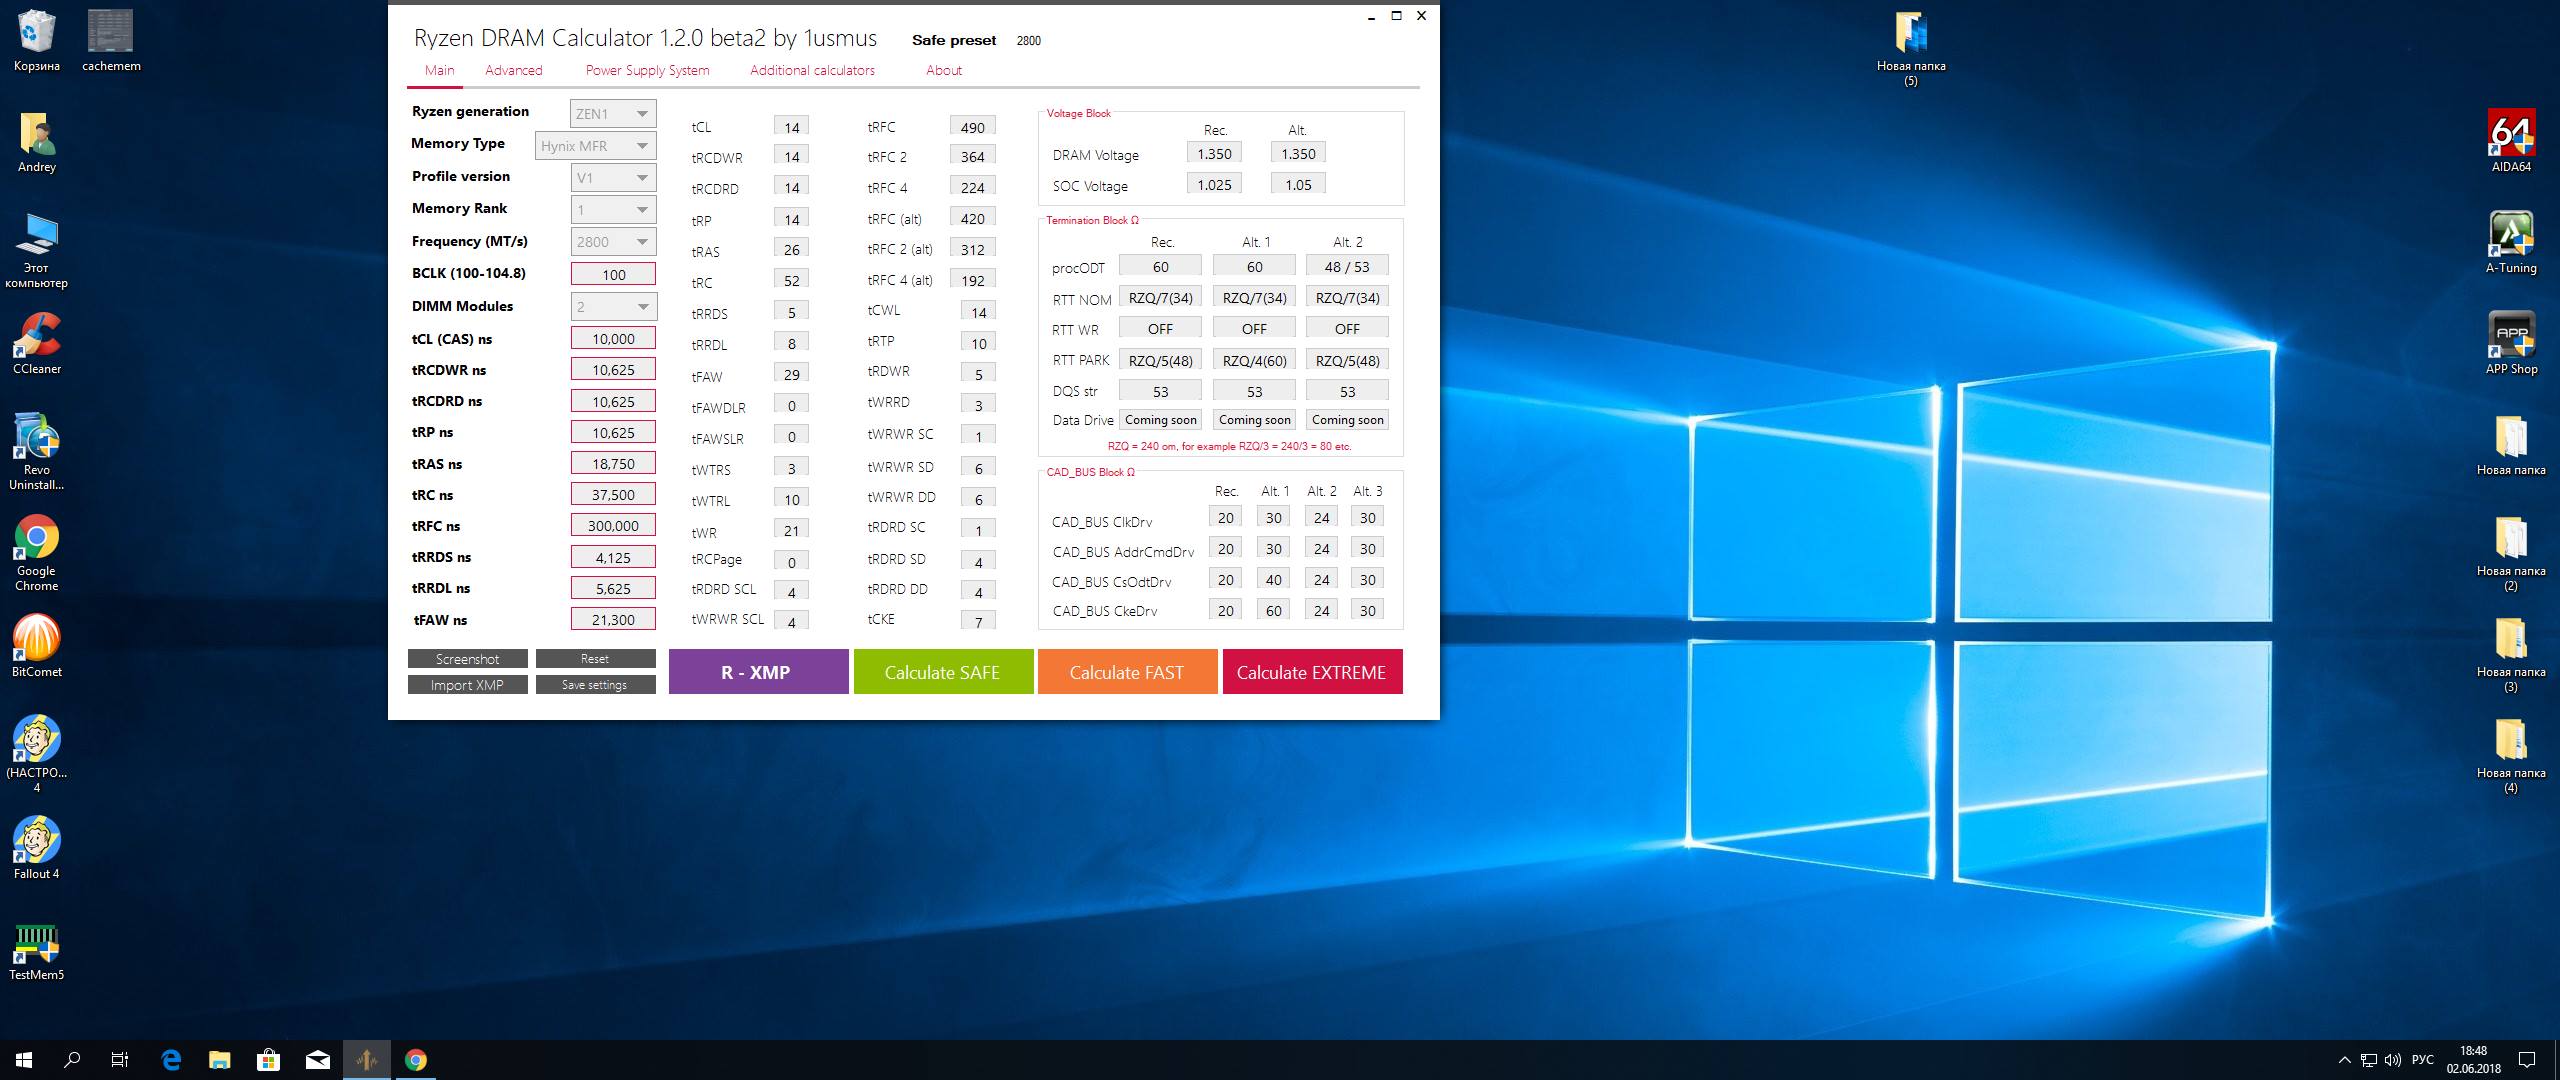Open the DIMM Modules dropdown
The width and height of the screenshot is (2560, 1080).
[613, 307]
